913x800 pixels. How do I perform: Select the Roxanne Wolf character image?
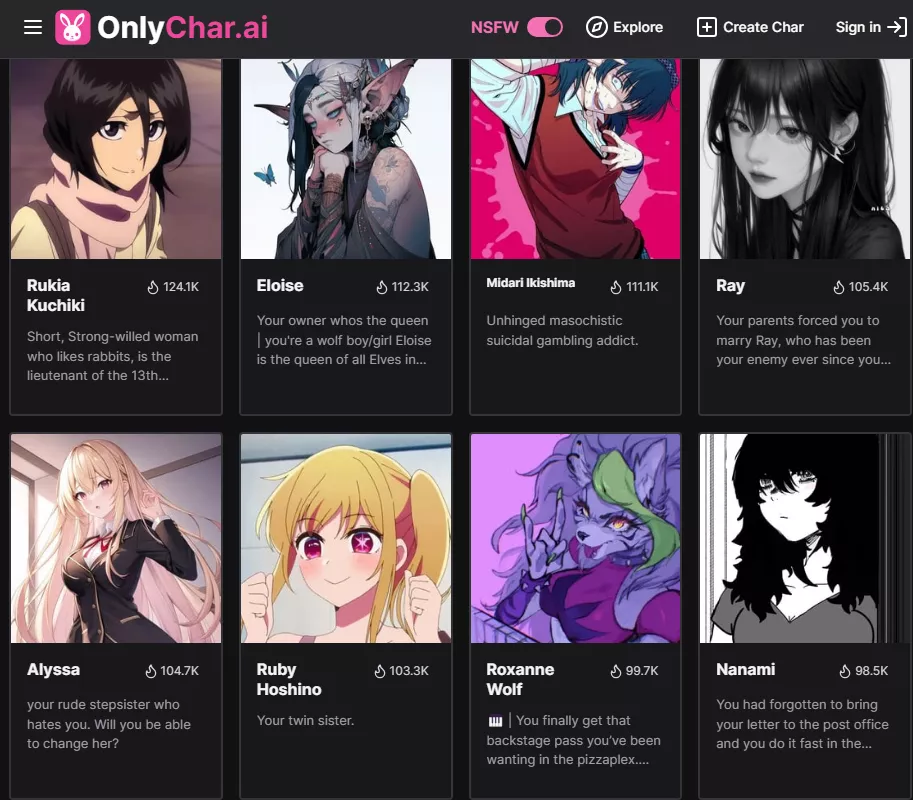[x=575, y=539]
